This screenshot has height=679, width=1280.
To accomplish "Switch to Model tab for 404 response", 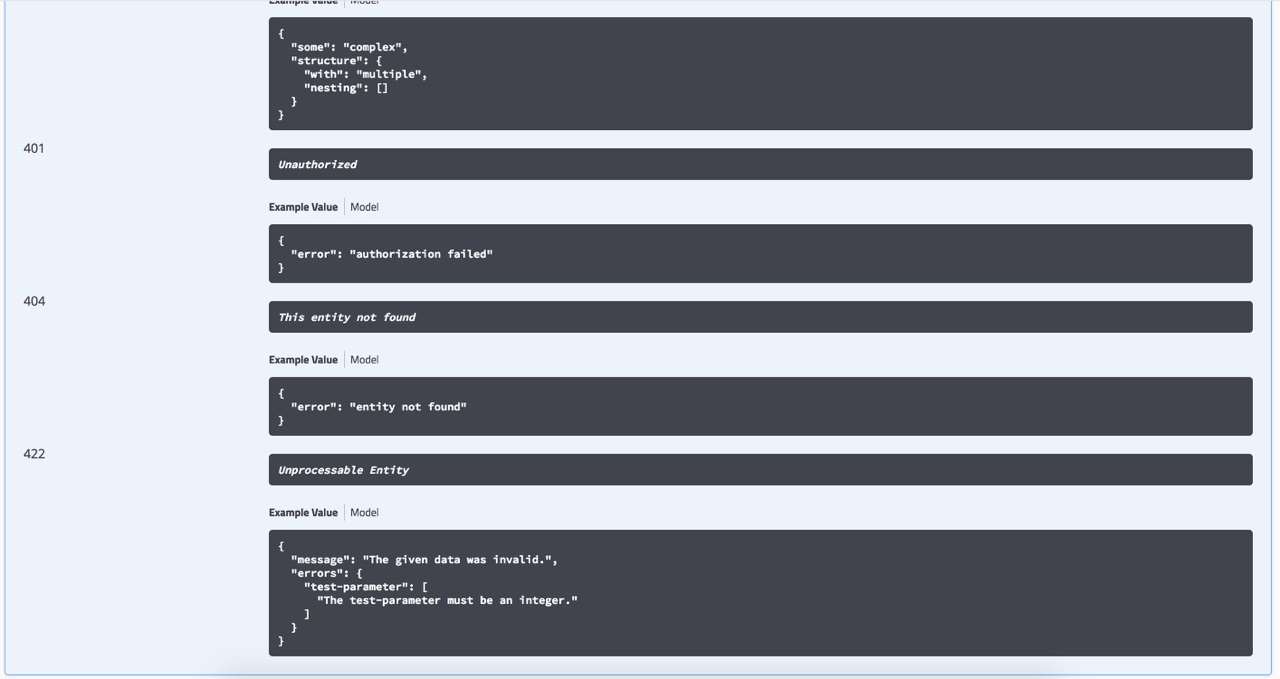I will tap(364, 360).
